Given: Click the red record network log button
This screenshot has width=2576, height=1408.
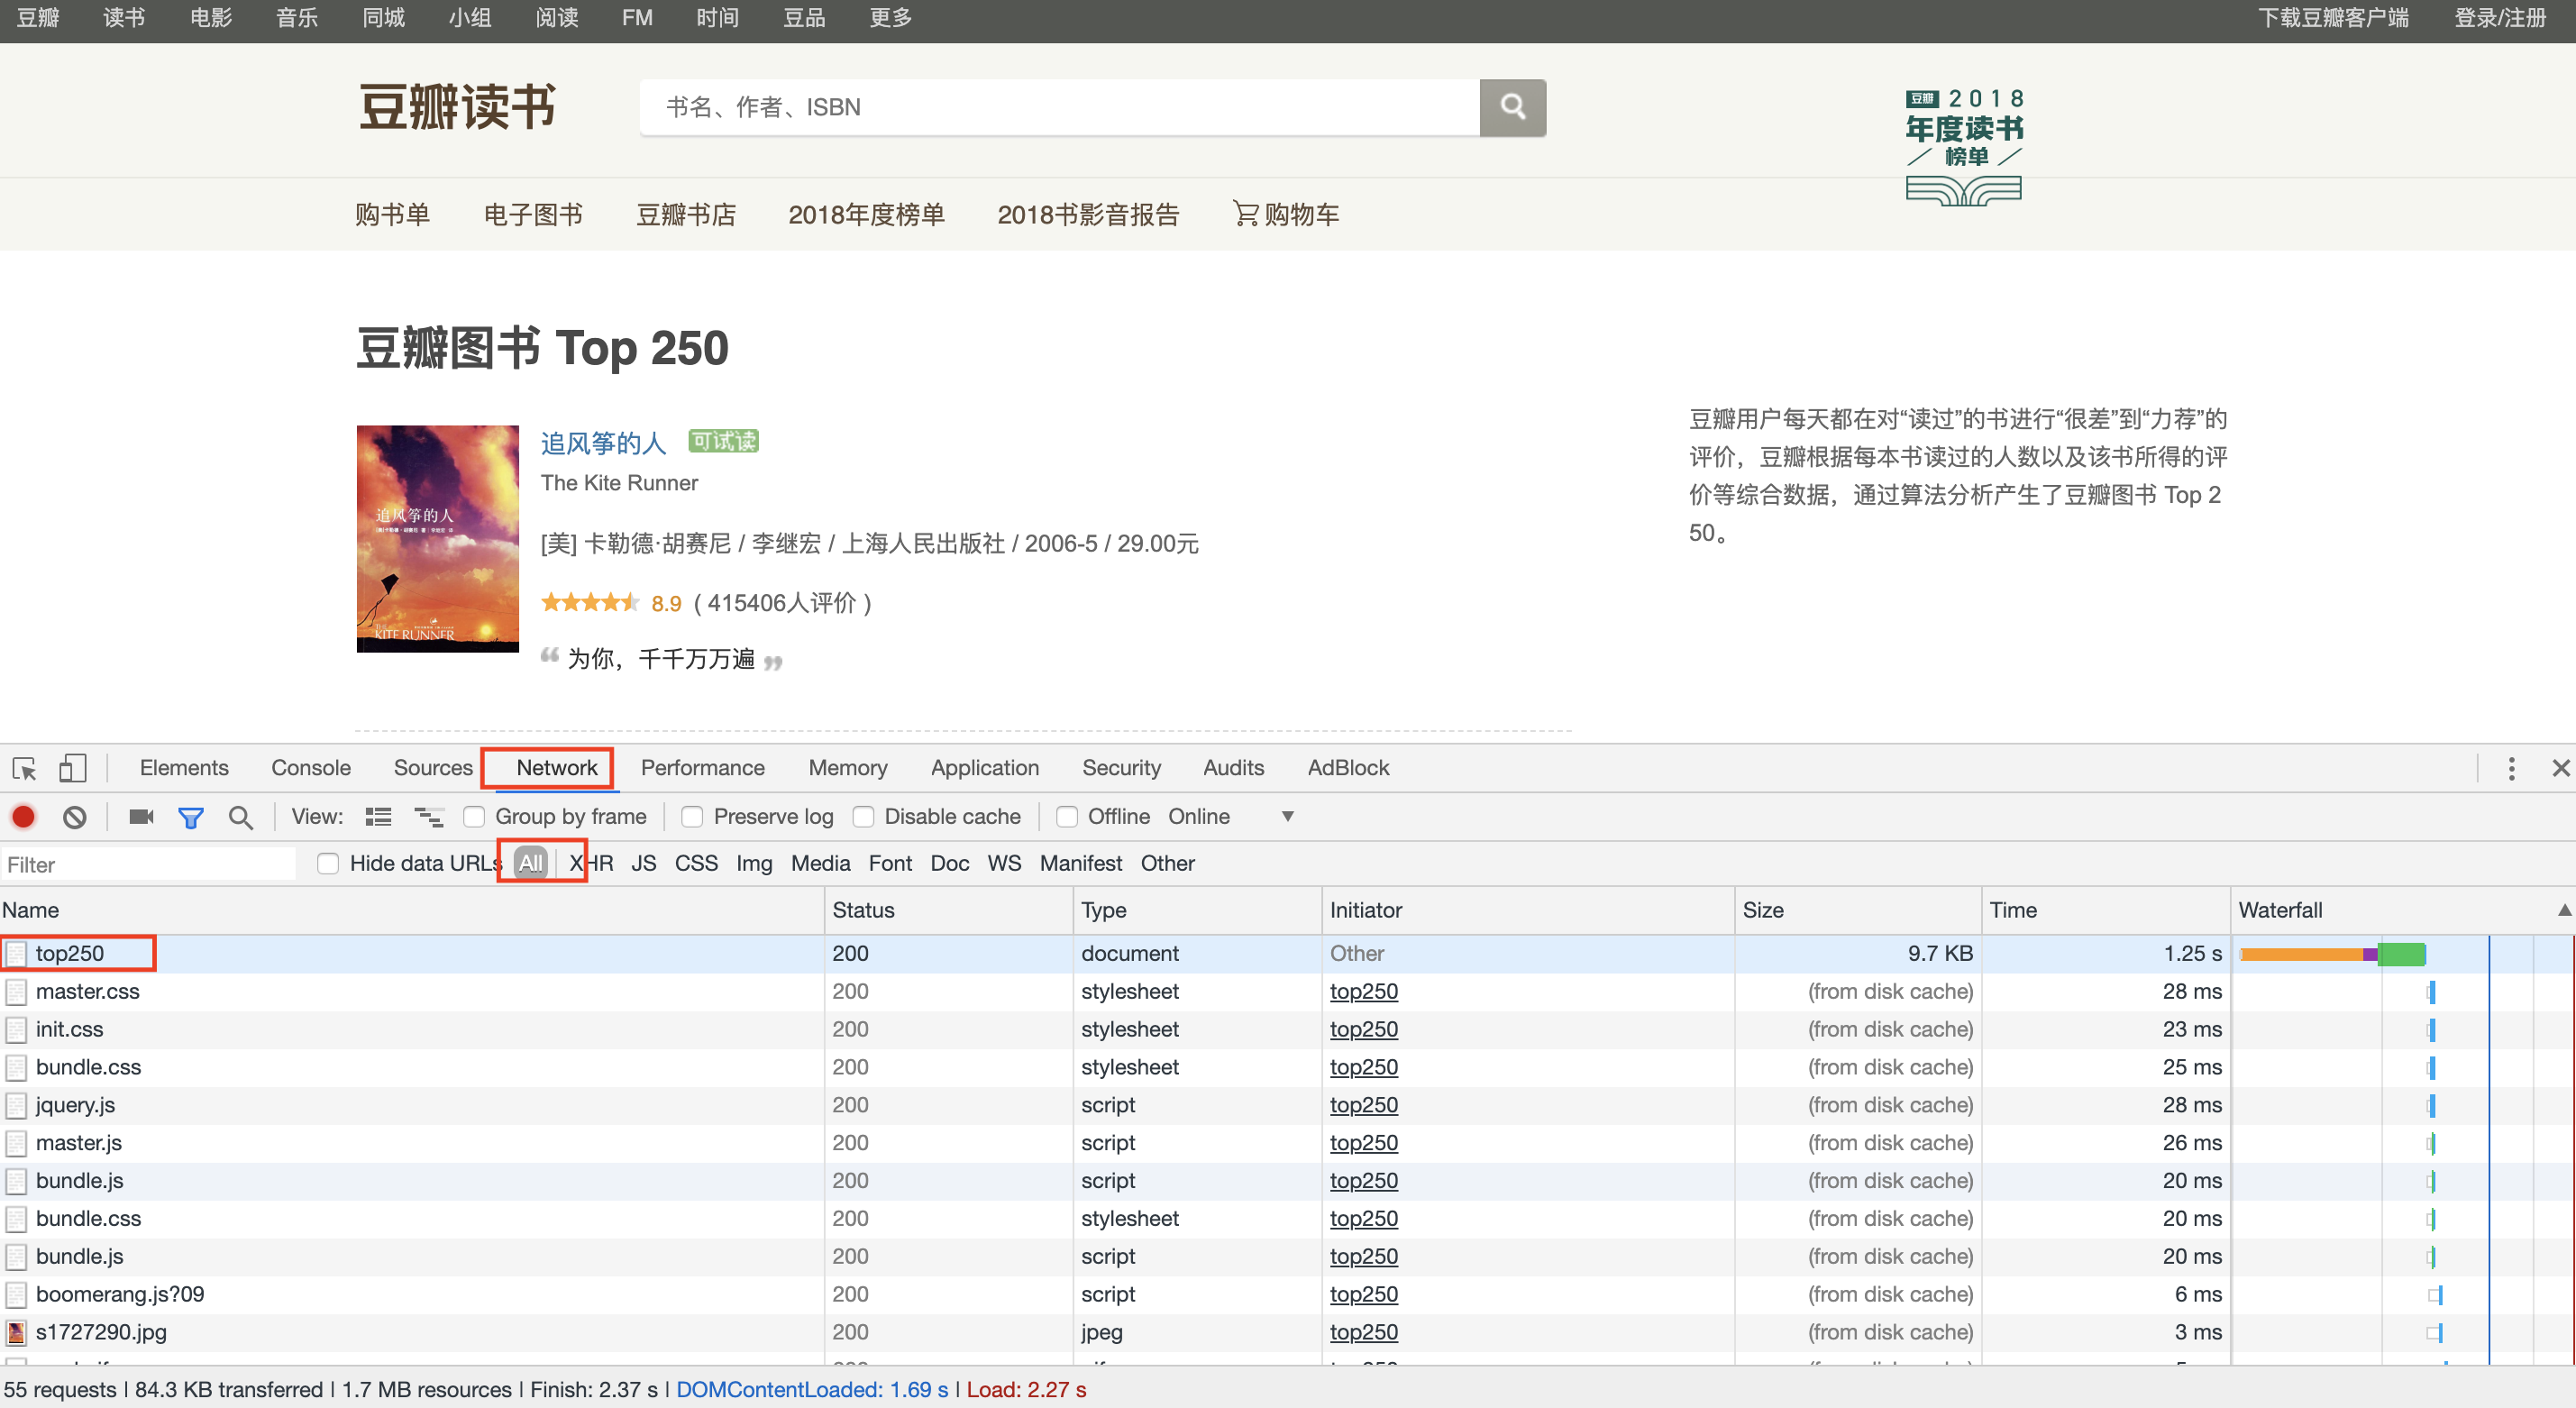Looking at the screenshot, I should [24, 817].
